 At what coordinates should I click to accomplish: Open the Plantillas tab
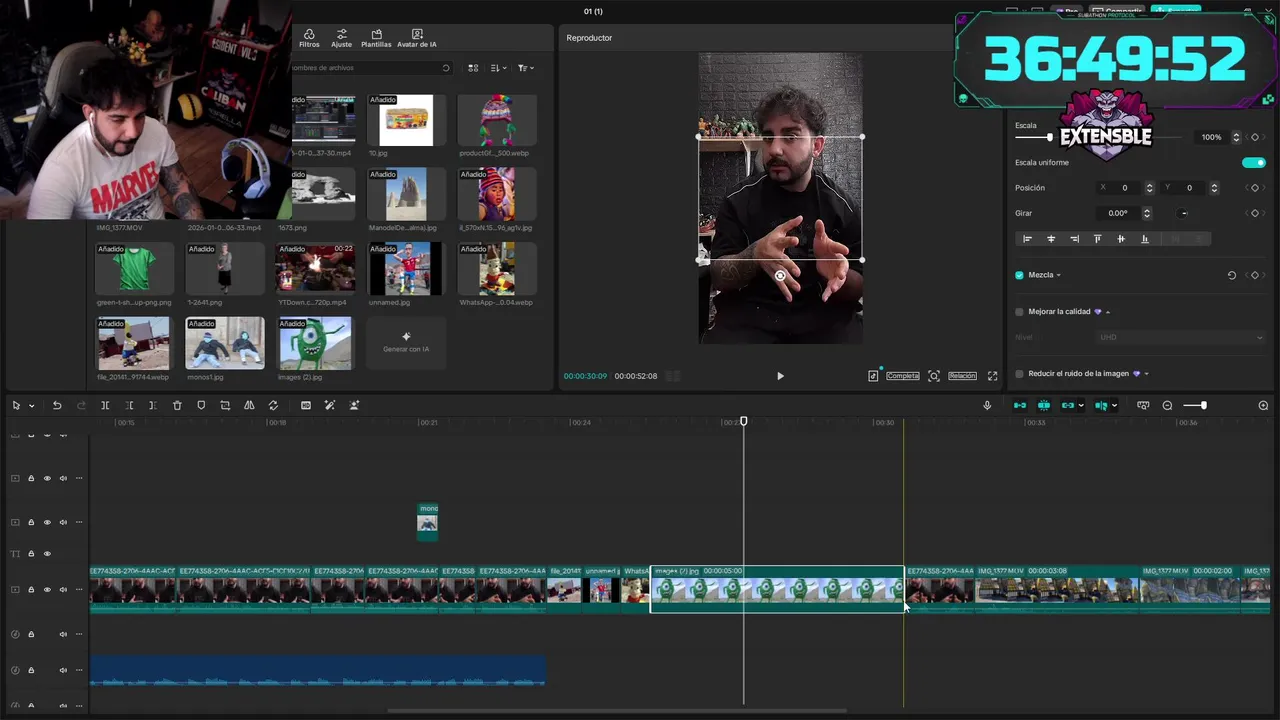[x=376, y=38]
